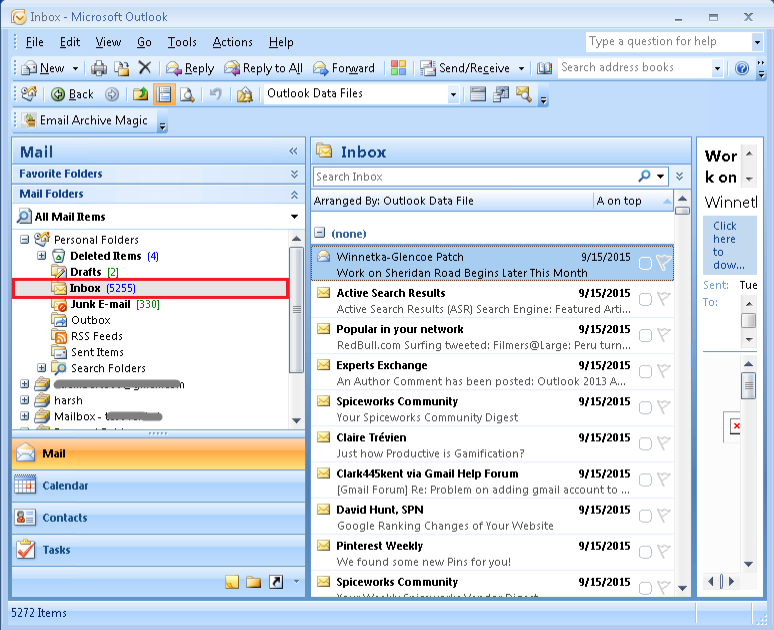Click in the Search Inbox field

(x=475, y=177)
